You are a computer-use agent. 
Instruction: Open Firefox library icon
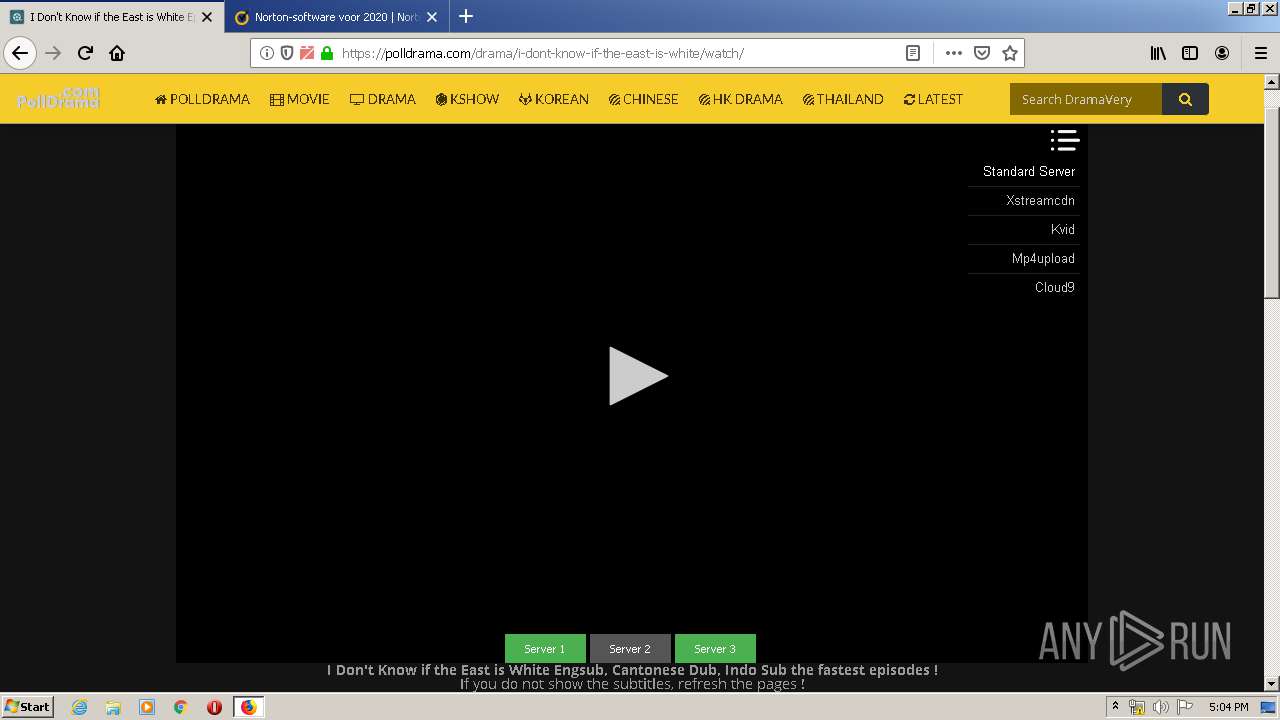coord(1158,53)
